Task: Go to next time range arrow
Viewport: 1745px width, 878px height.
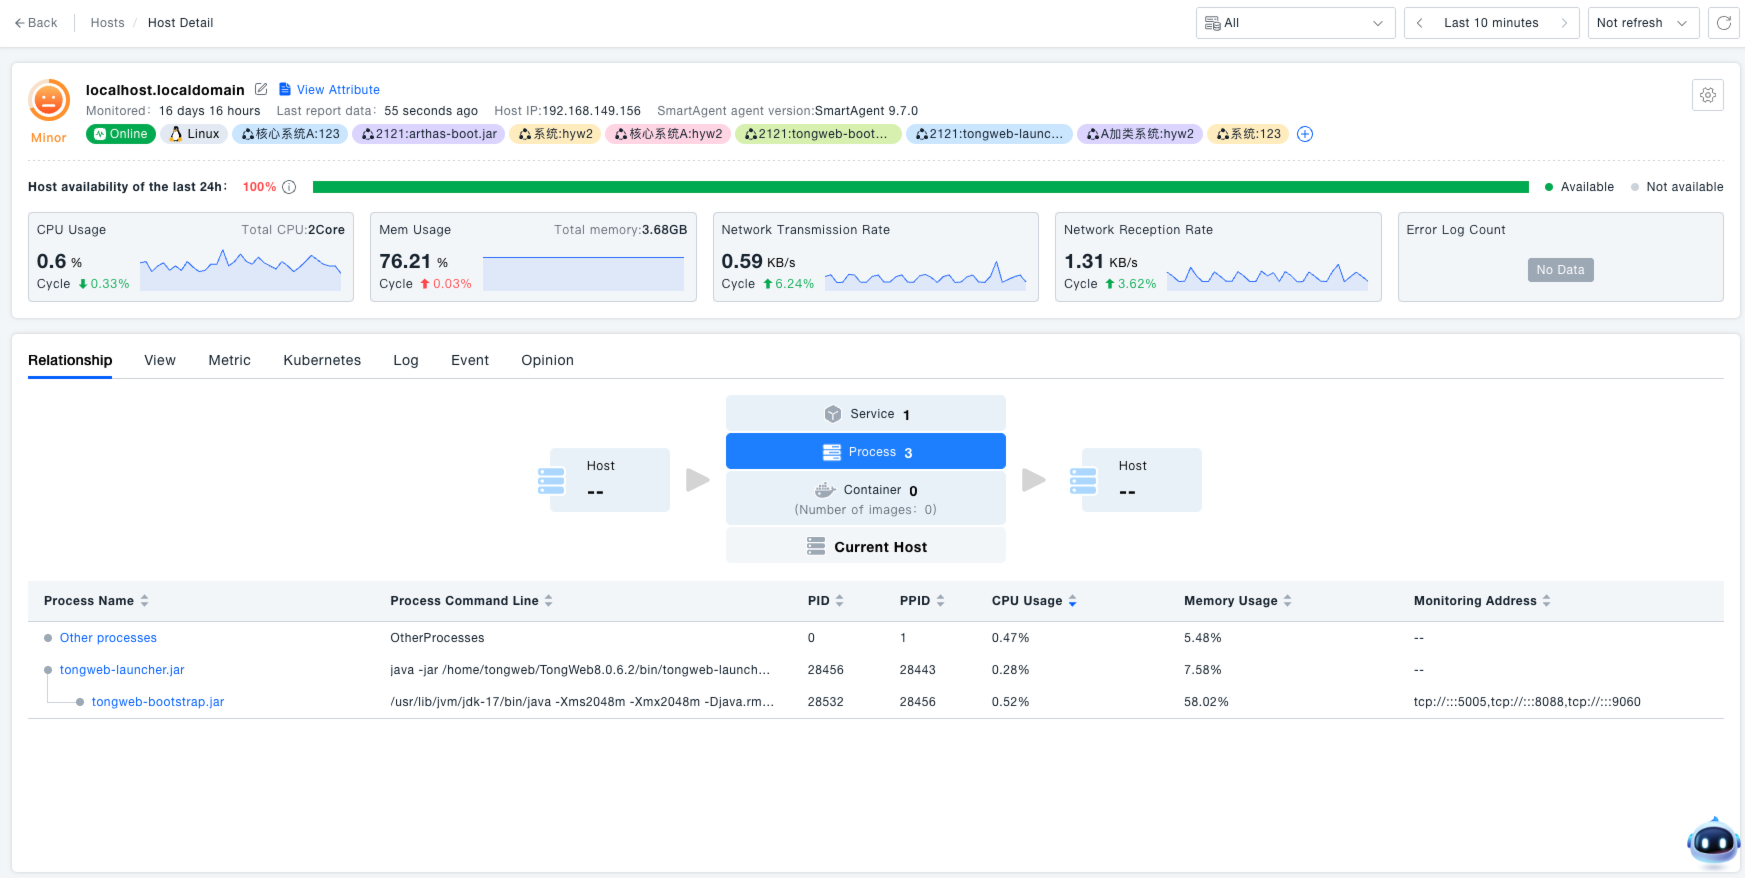Action: coord(1564,23)
